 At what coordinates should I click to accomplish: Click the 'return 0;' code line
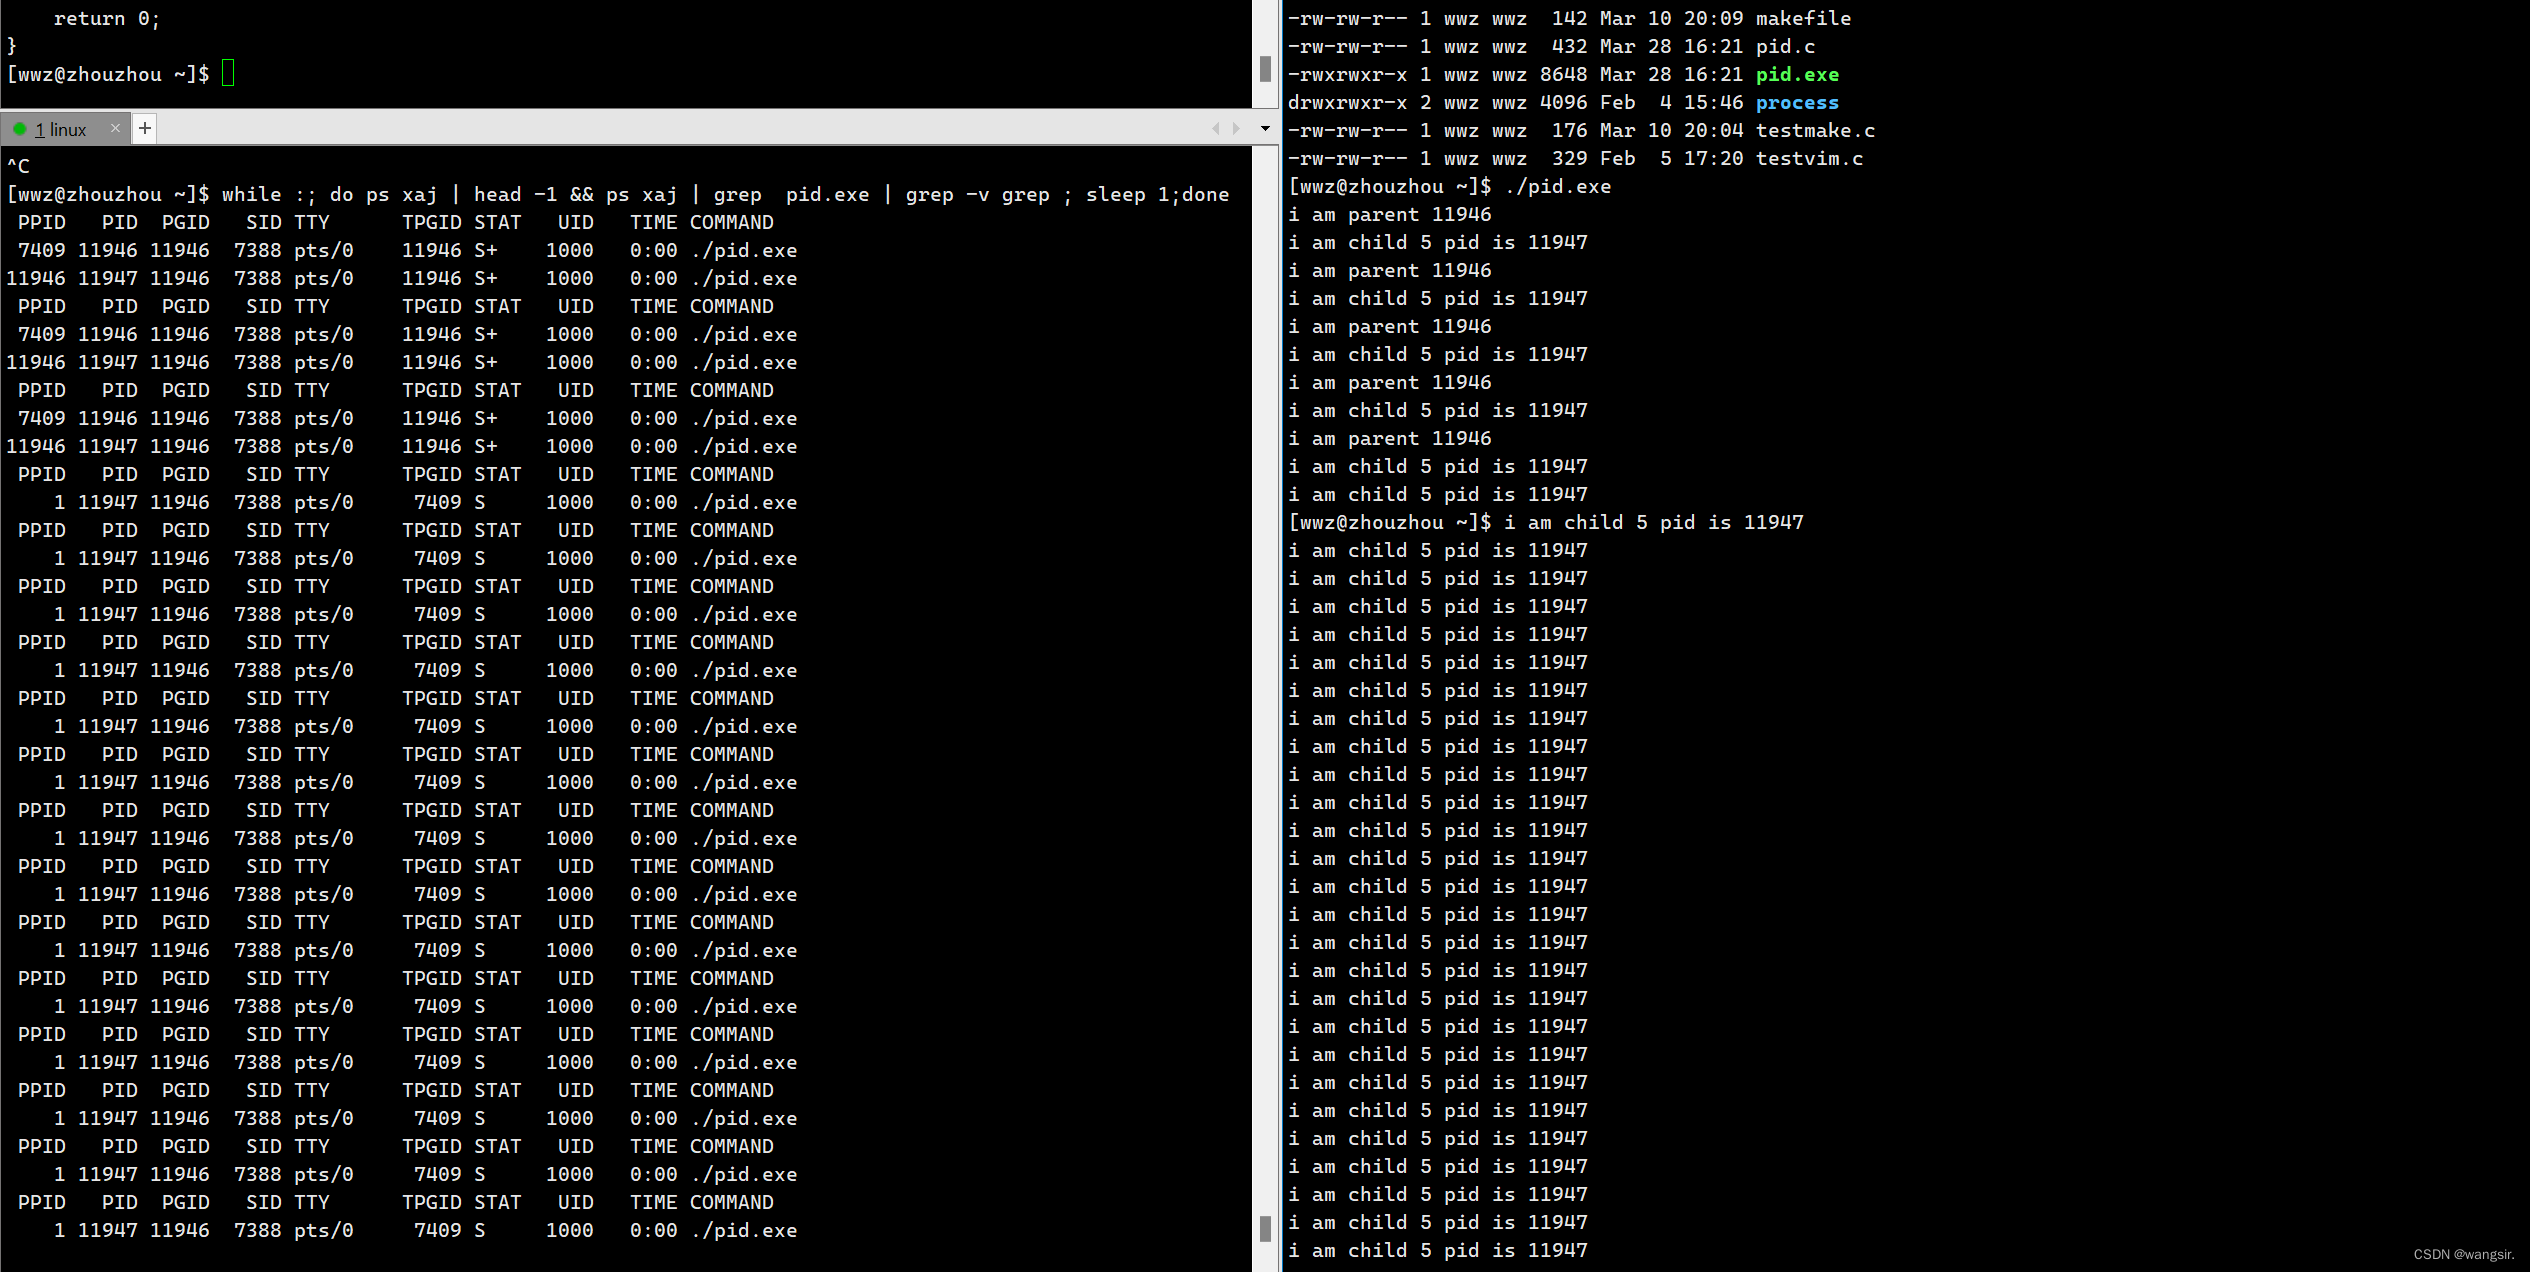pos(106,19)
